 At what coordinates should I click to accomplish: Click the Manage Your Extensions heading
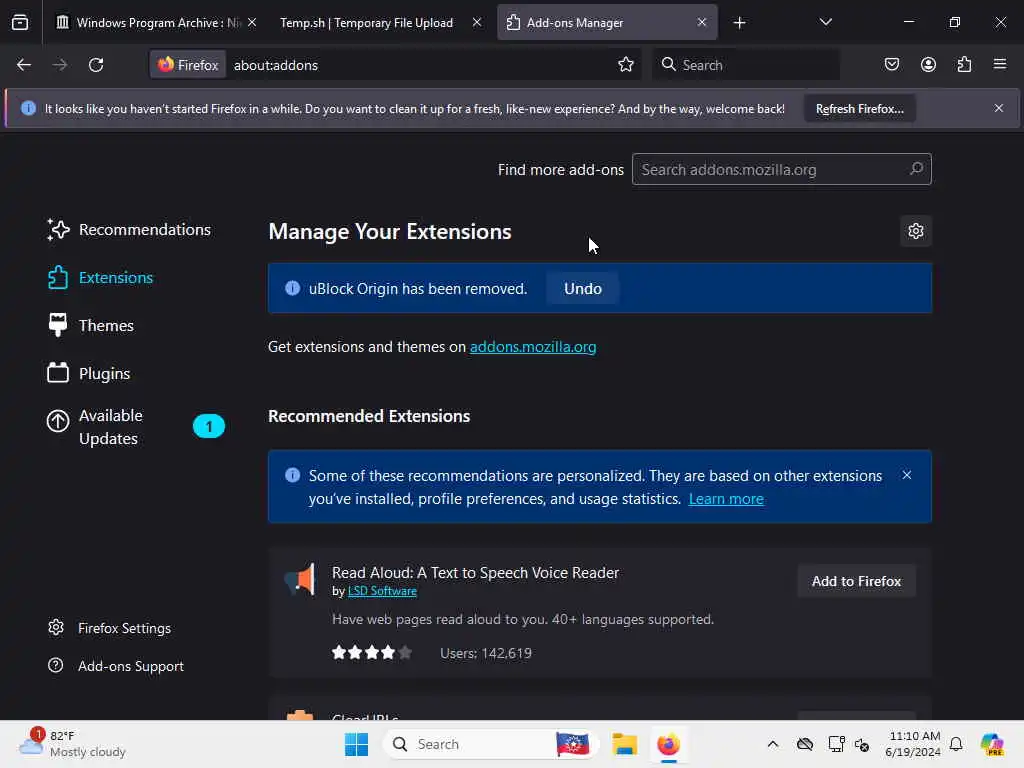point(390,232)
